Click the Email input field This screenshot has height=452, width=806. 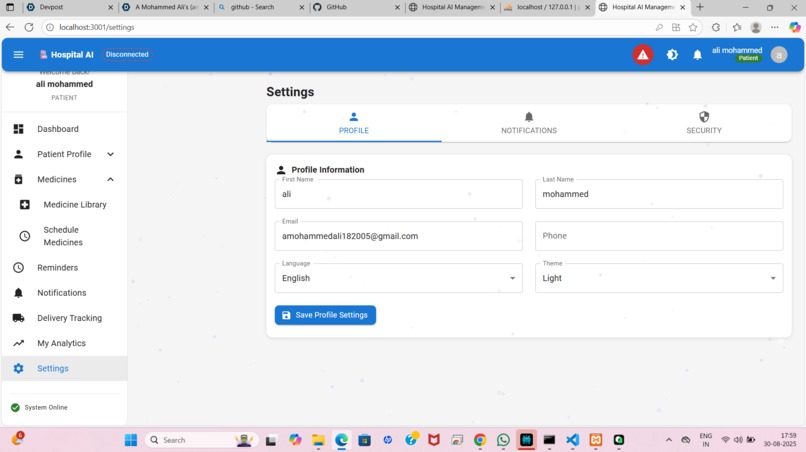tap(398, 236)
